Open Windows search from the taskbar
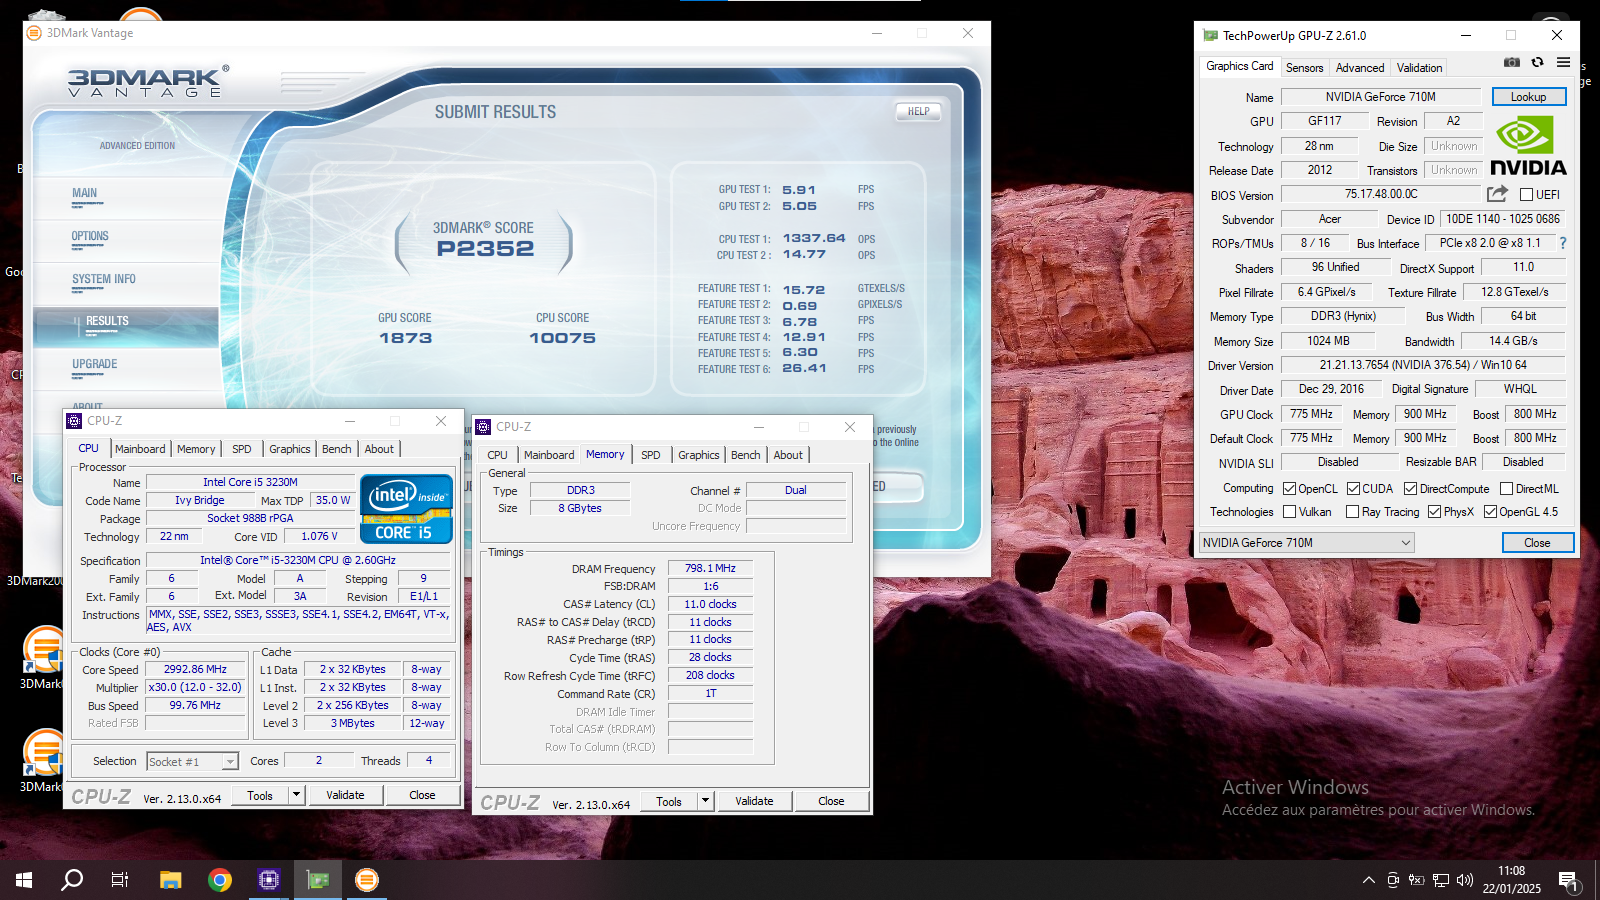The height and width of the screenshot is (900, 1600). pyautogui.click(x=72, y=880)
